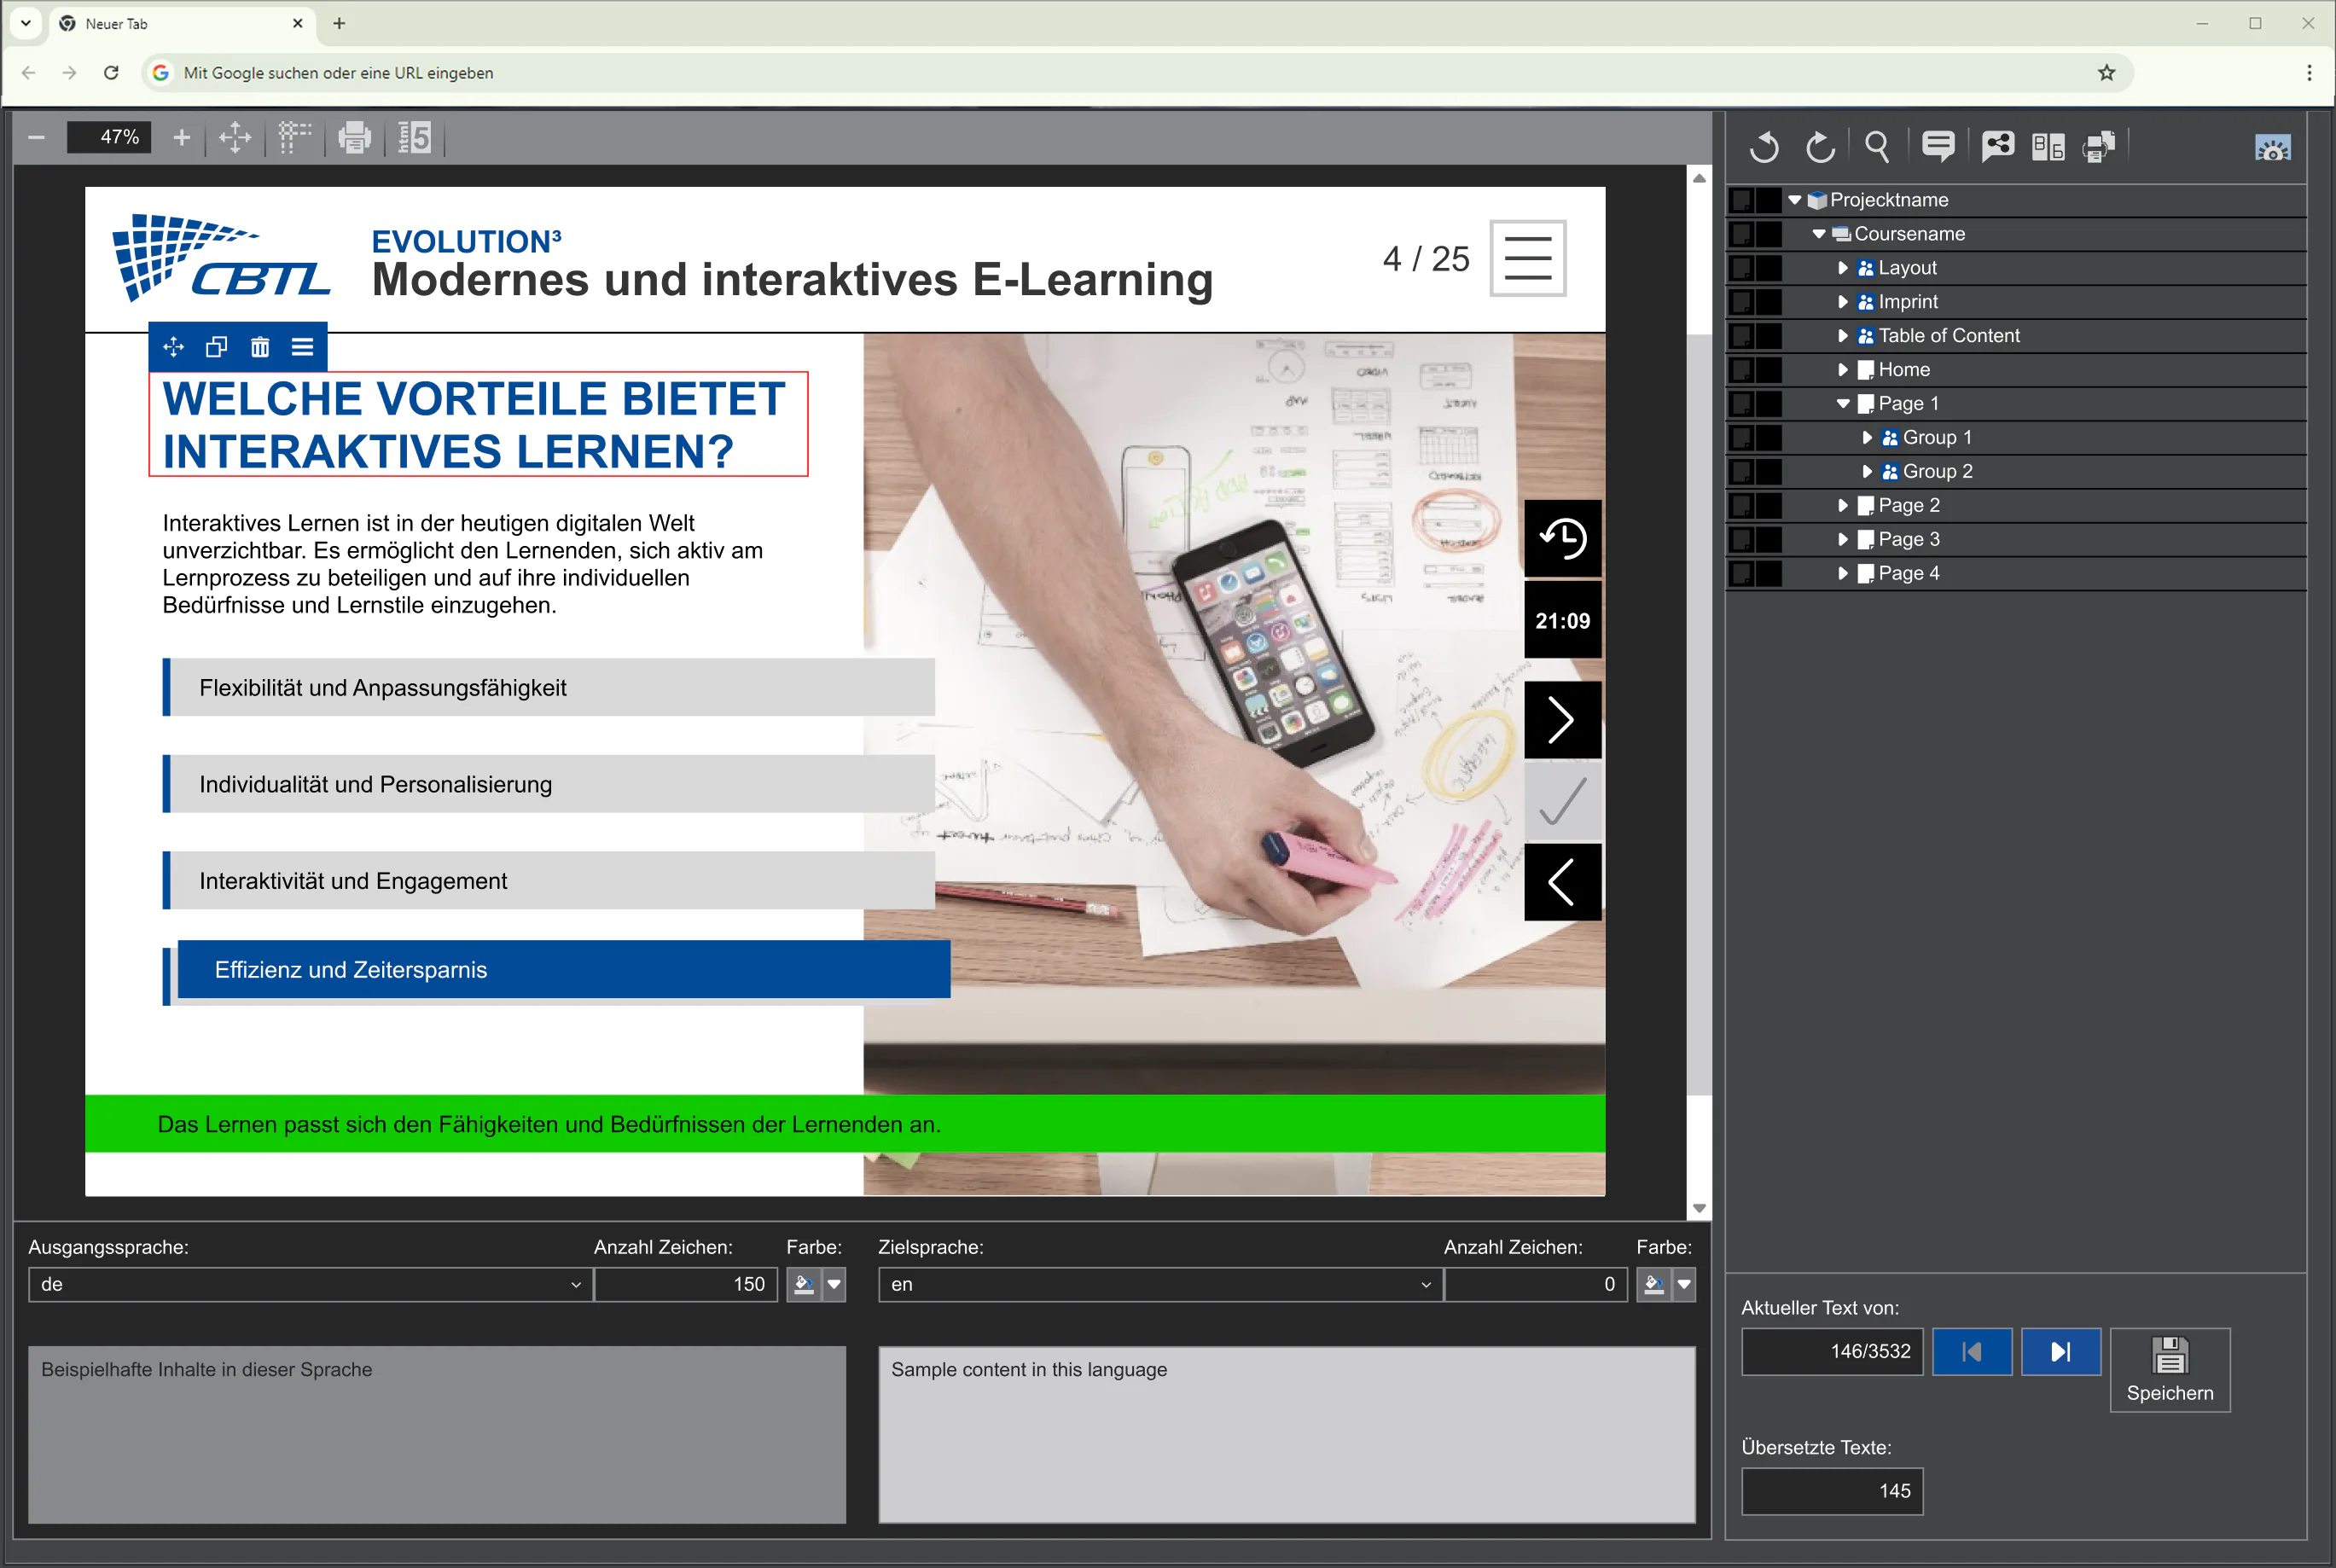Toggle the page-marker box on the Page 4 row
The image size is (2336, 1568).
point(1741,574)
